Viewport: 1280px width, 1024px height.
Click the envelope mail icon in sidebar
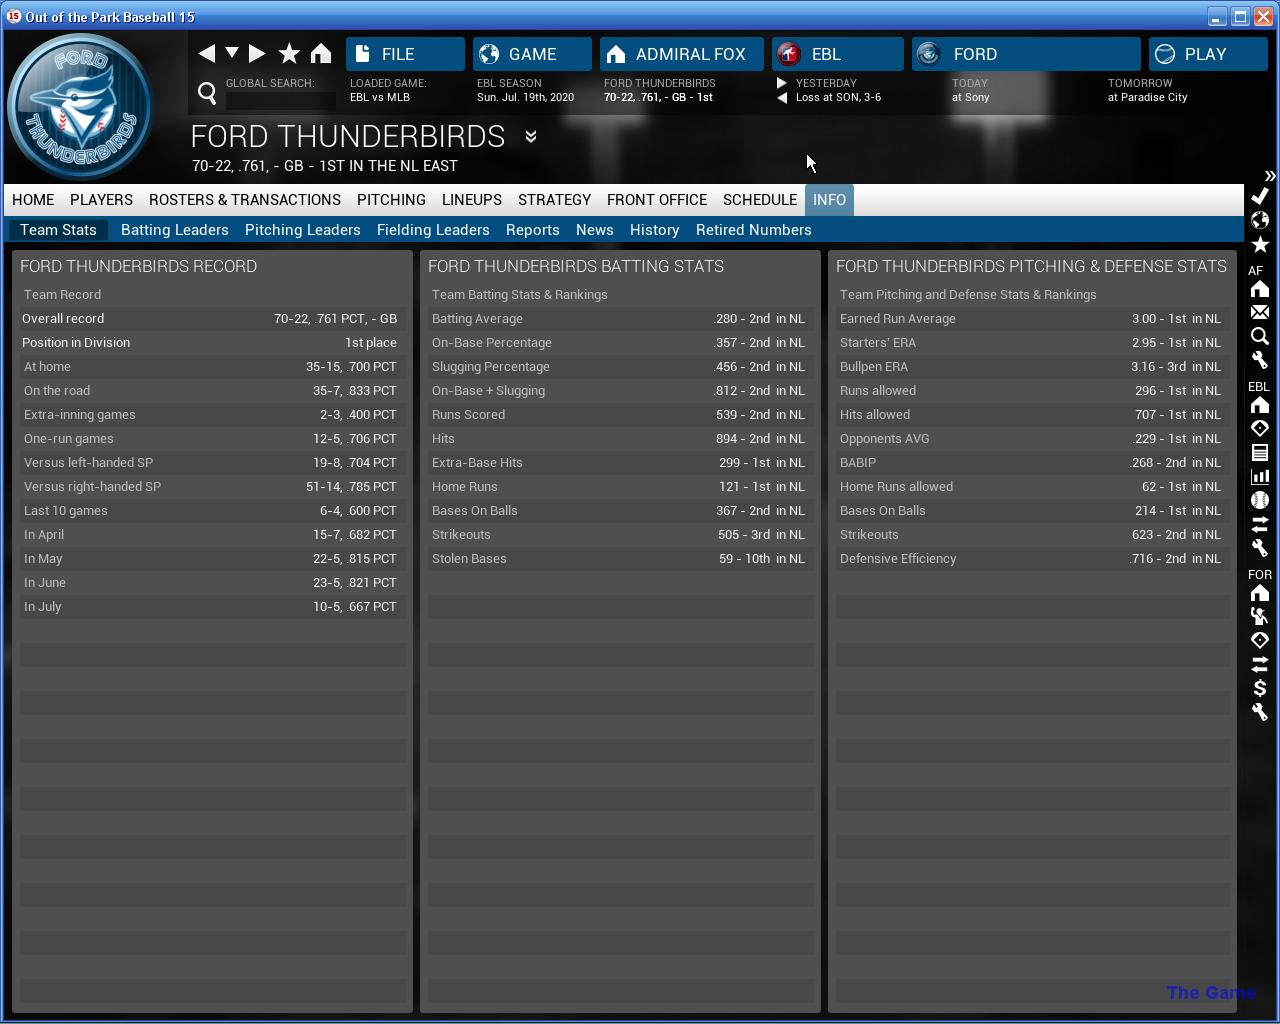click(1260, 313)
